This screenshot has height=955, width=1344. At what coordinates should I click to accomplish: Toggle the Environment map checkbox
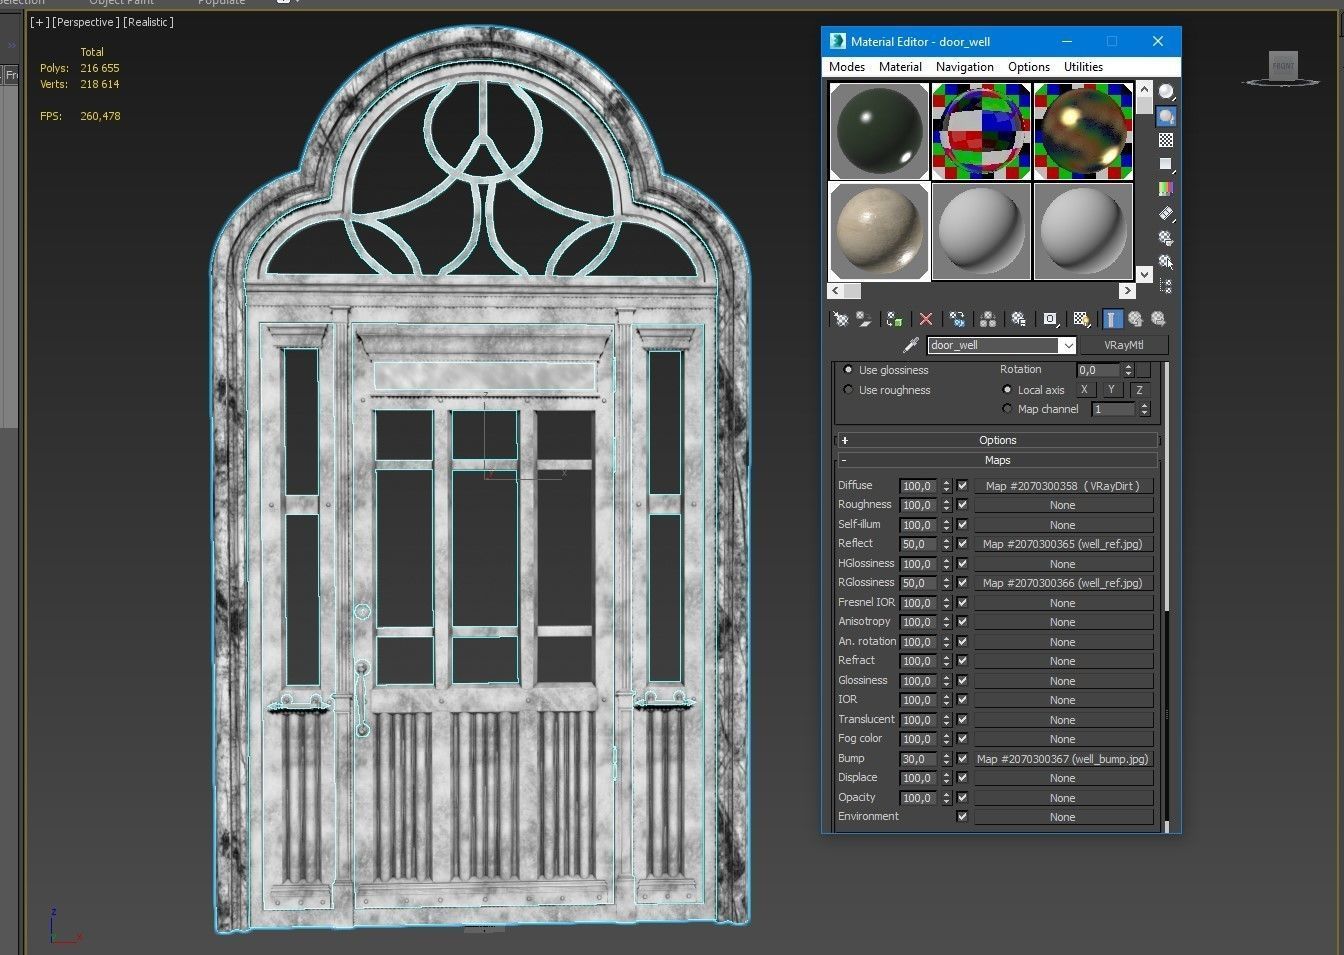point(962,817)
